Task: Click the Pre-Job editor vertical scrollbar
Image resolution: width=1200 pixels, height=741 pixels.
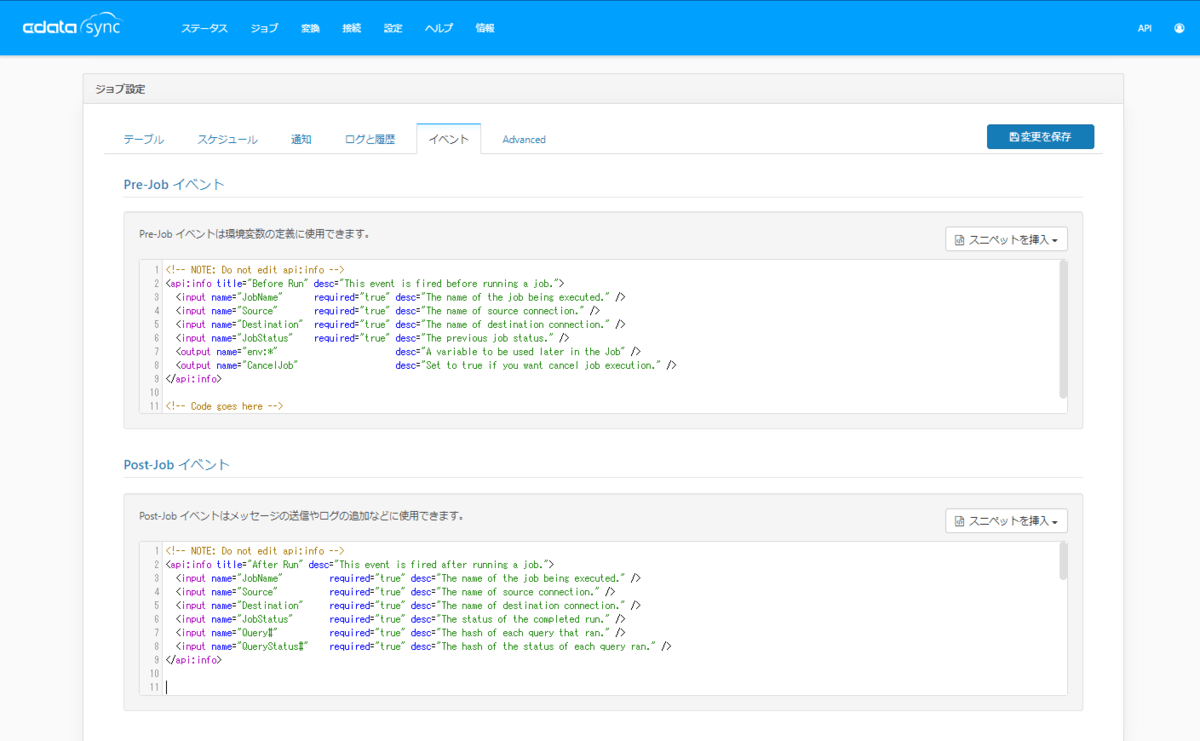Action: point(1063,330)
